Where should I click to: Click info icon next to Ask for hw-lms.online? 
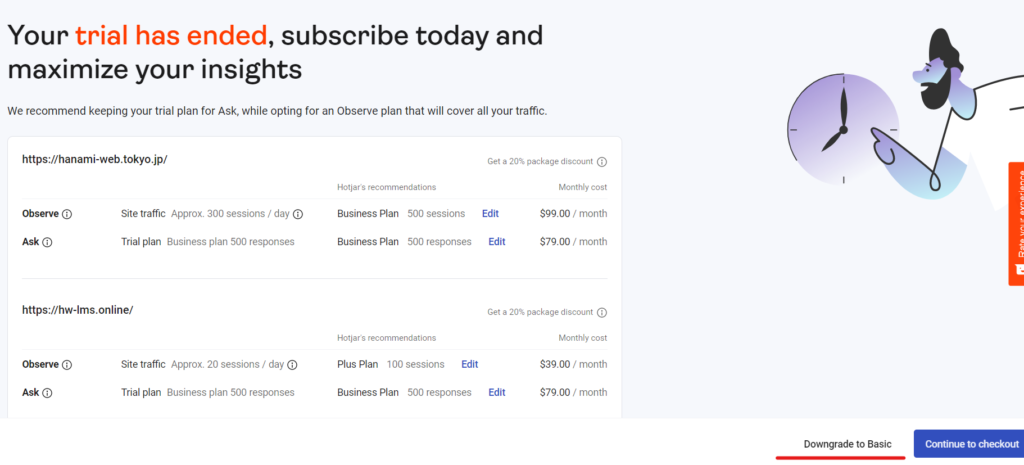click(x=47, y=393)
